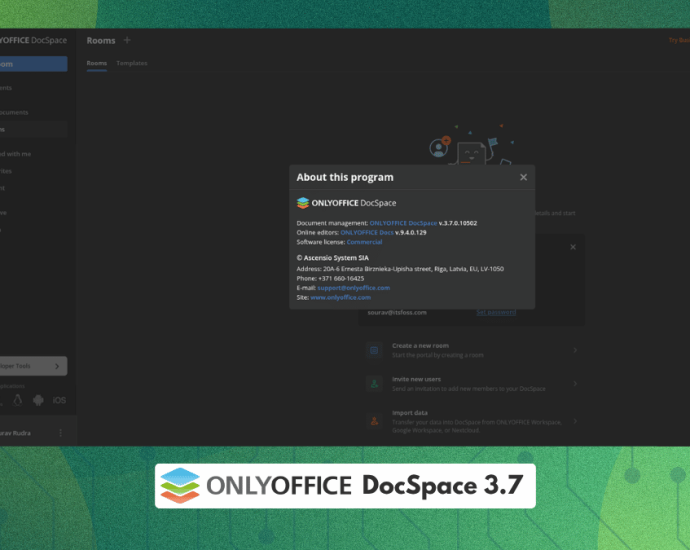Click the Create a new room icon
Viewport: 690px width, 550px height.
point(374,350)
